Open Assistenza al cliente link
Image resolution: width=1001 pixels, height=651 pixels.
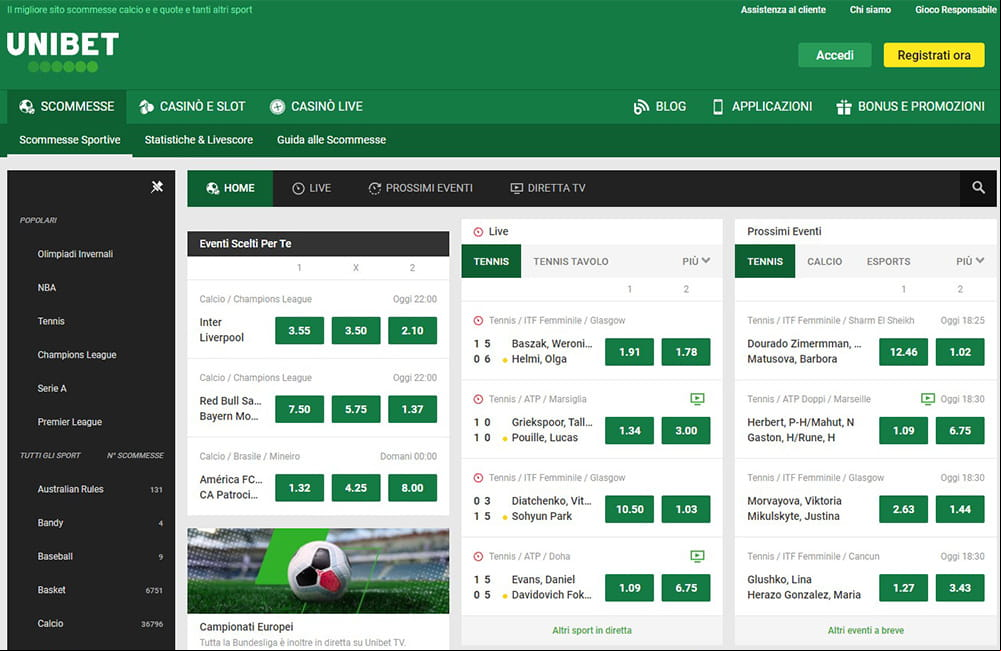tap(783, 10)
